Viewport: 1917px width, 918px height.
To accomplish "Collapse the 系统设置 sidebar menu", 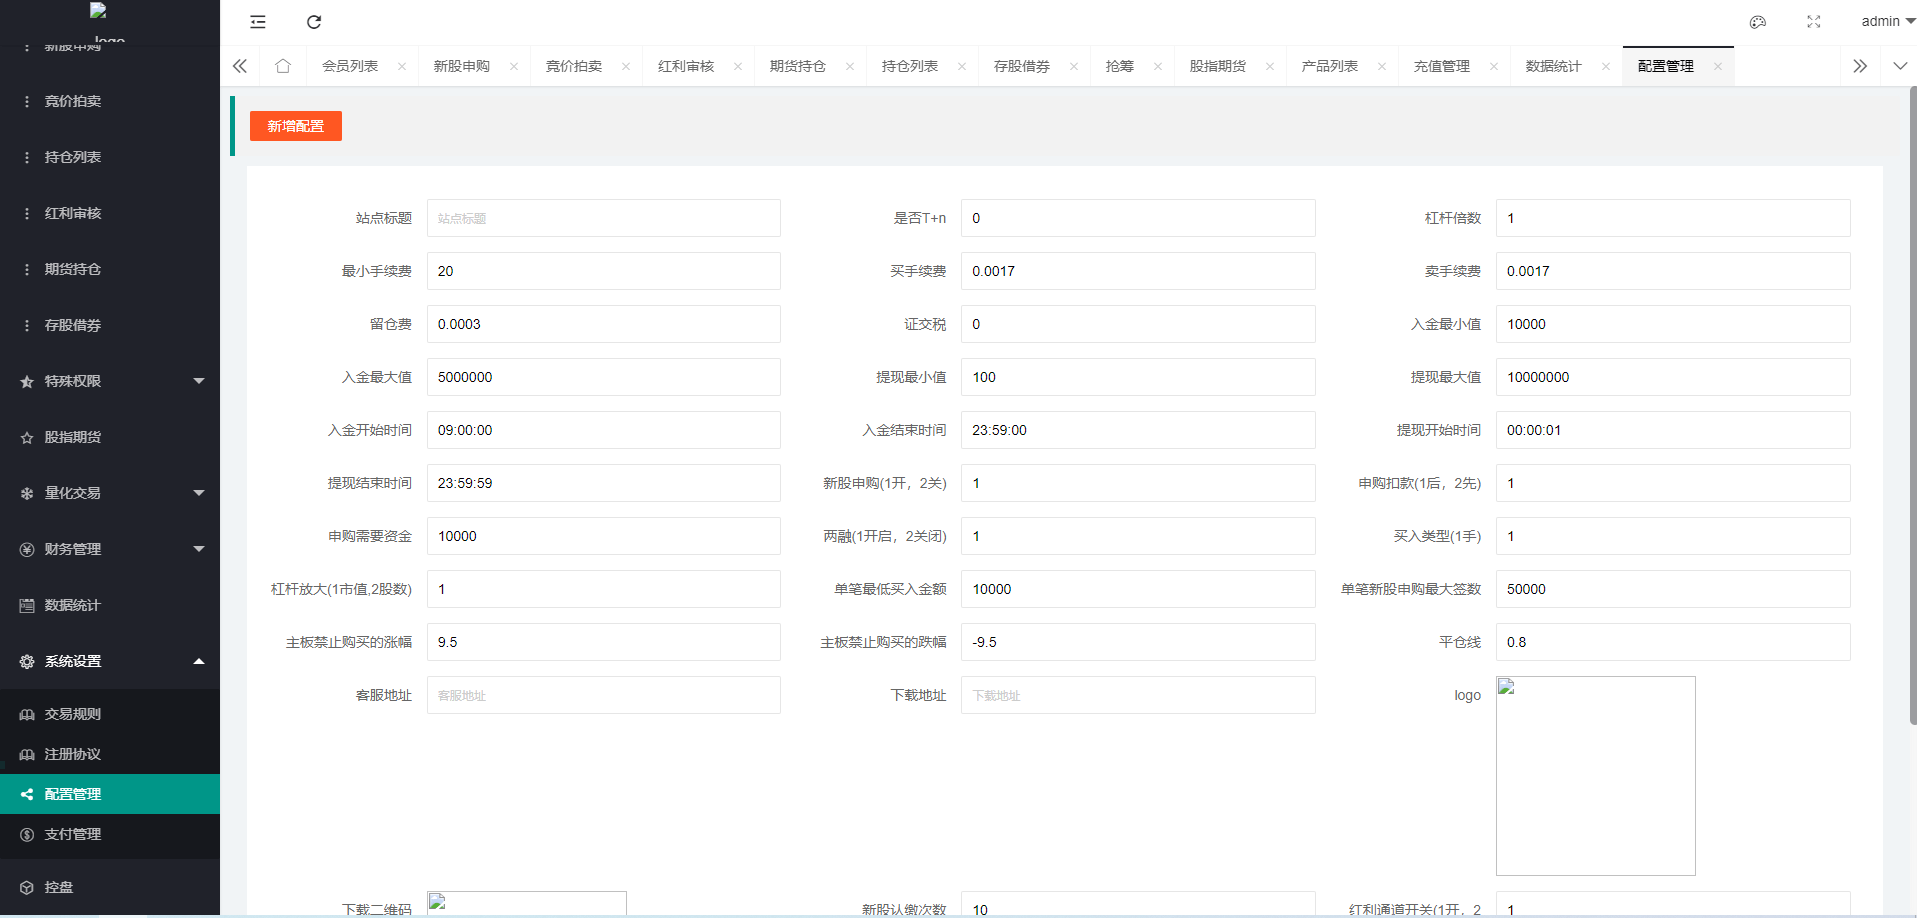I will click(110, 661).
